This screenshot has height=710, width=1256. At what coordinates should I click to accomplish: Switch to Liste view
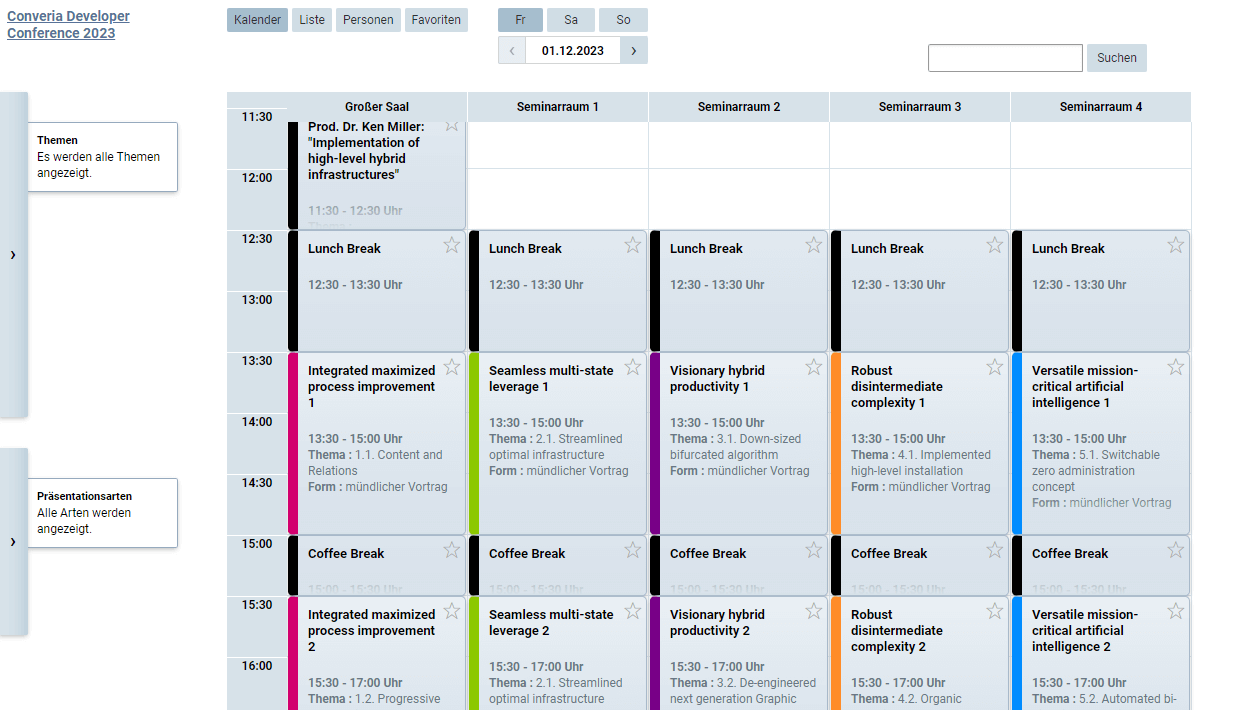(x=312, y=20)
